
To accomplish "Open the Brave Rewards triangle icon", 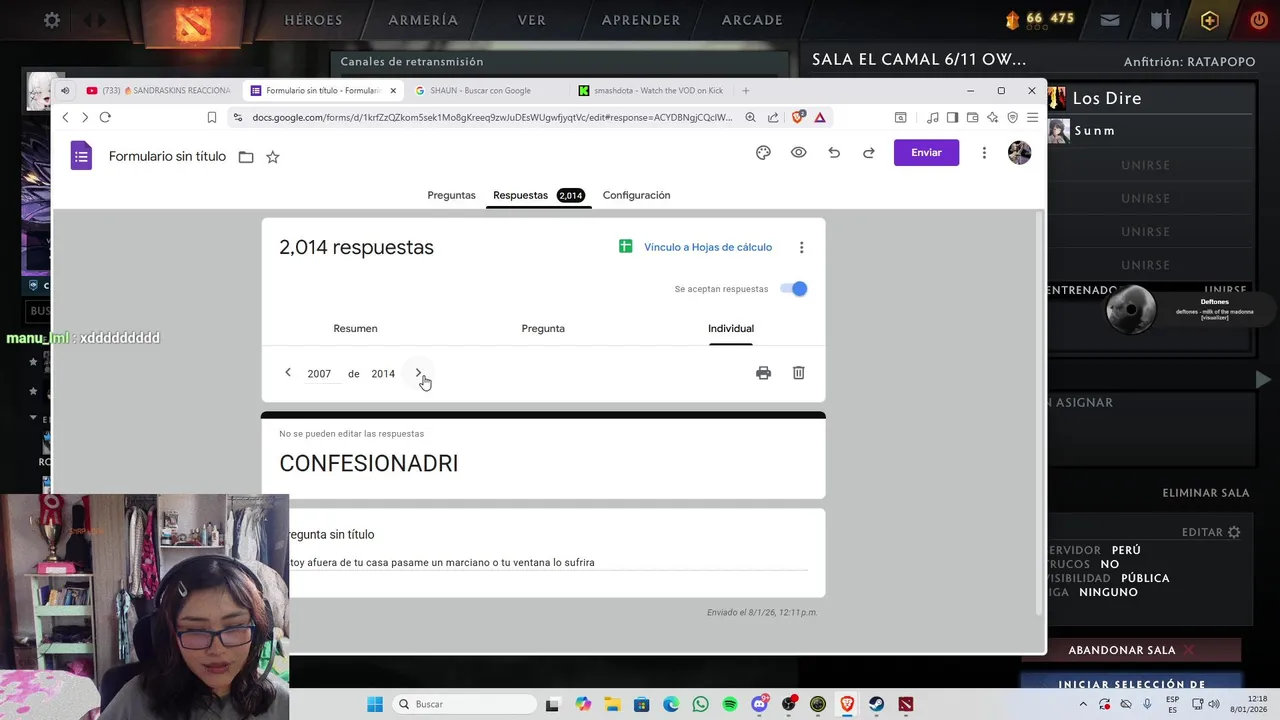I will 820,117.
